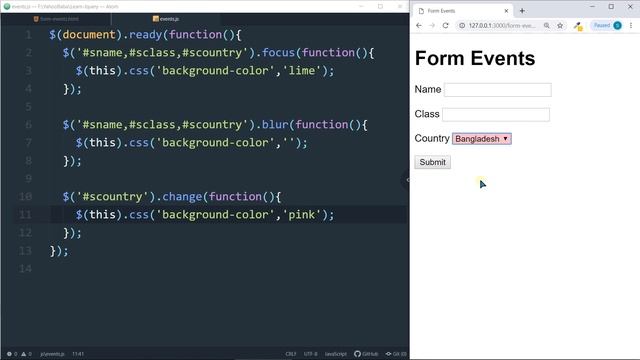View site information icon in address bar

click(x=462, y=25)
